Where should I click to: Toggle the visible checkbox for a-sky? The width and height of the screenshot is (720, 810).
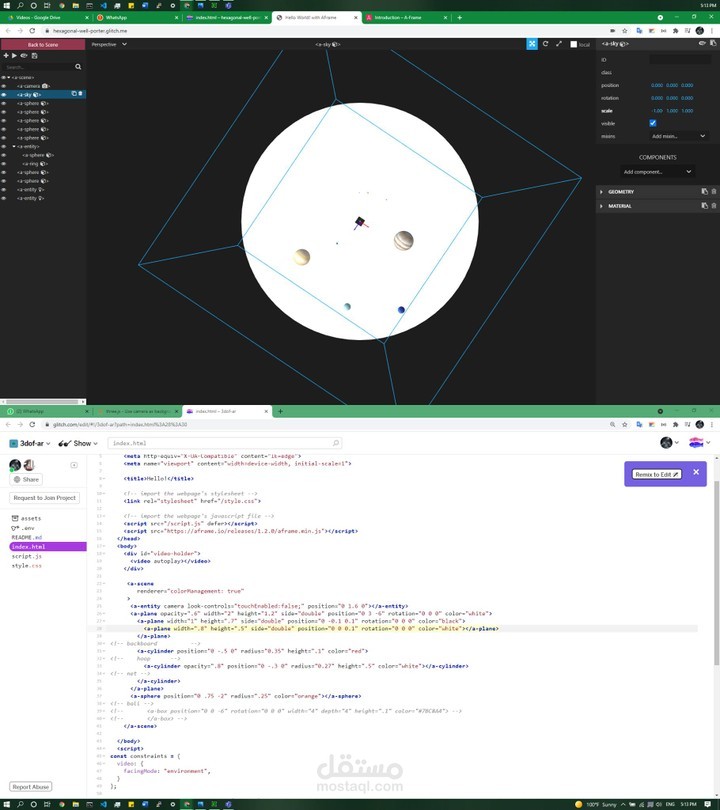click(x=653, y=123)
